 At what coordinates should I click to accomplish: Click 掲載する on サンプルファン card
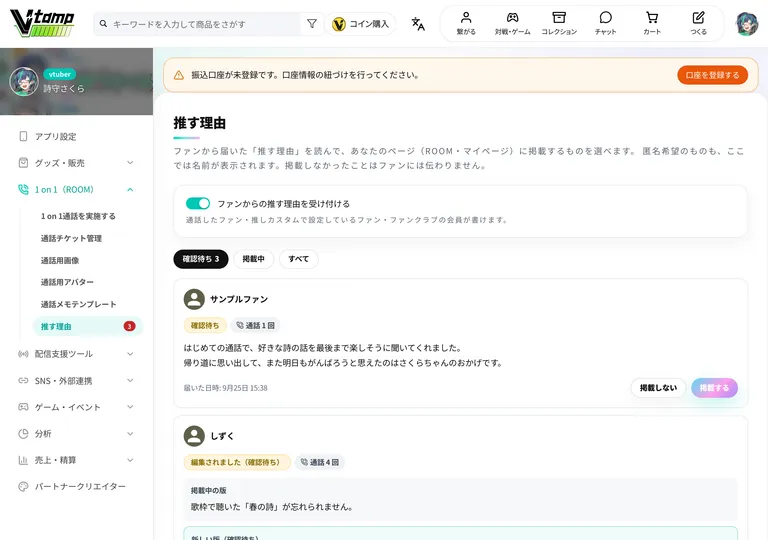[714, 388]
